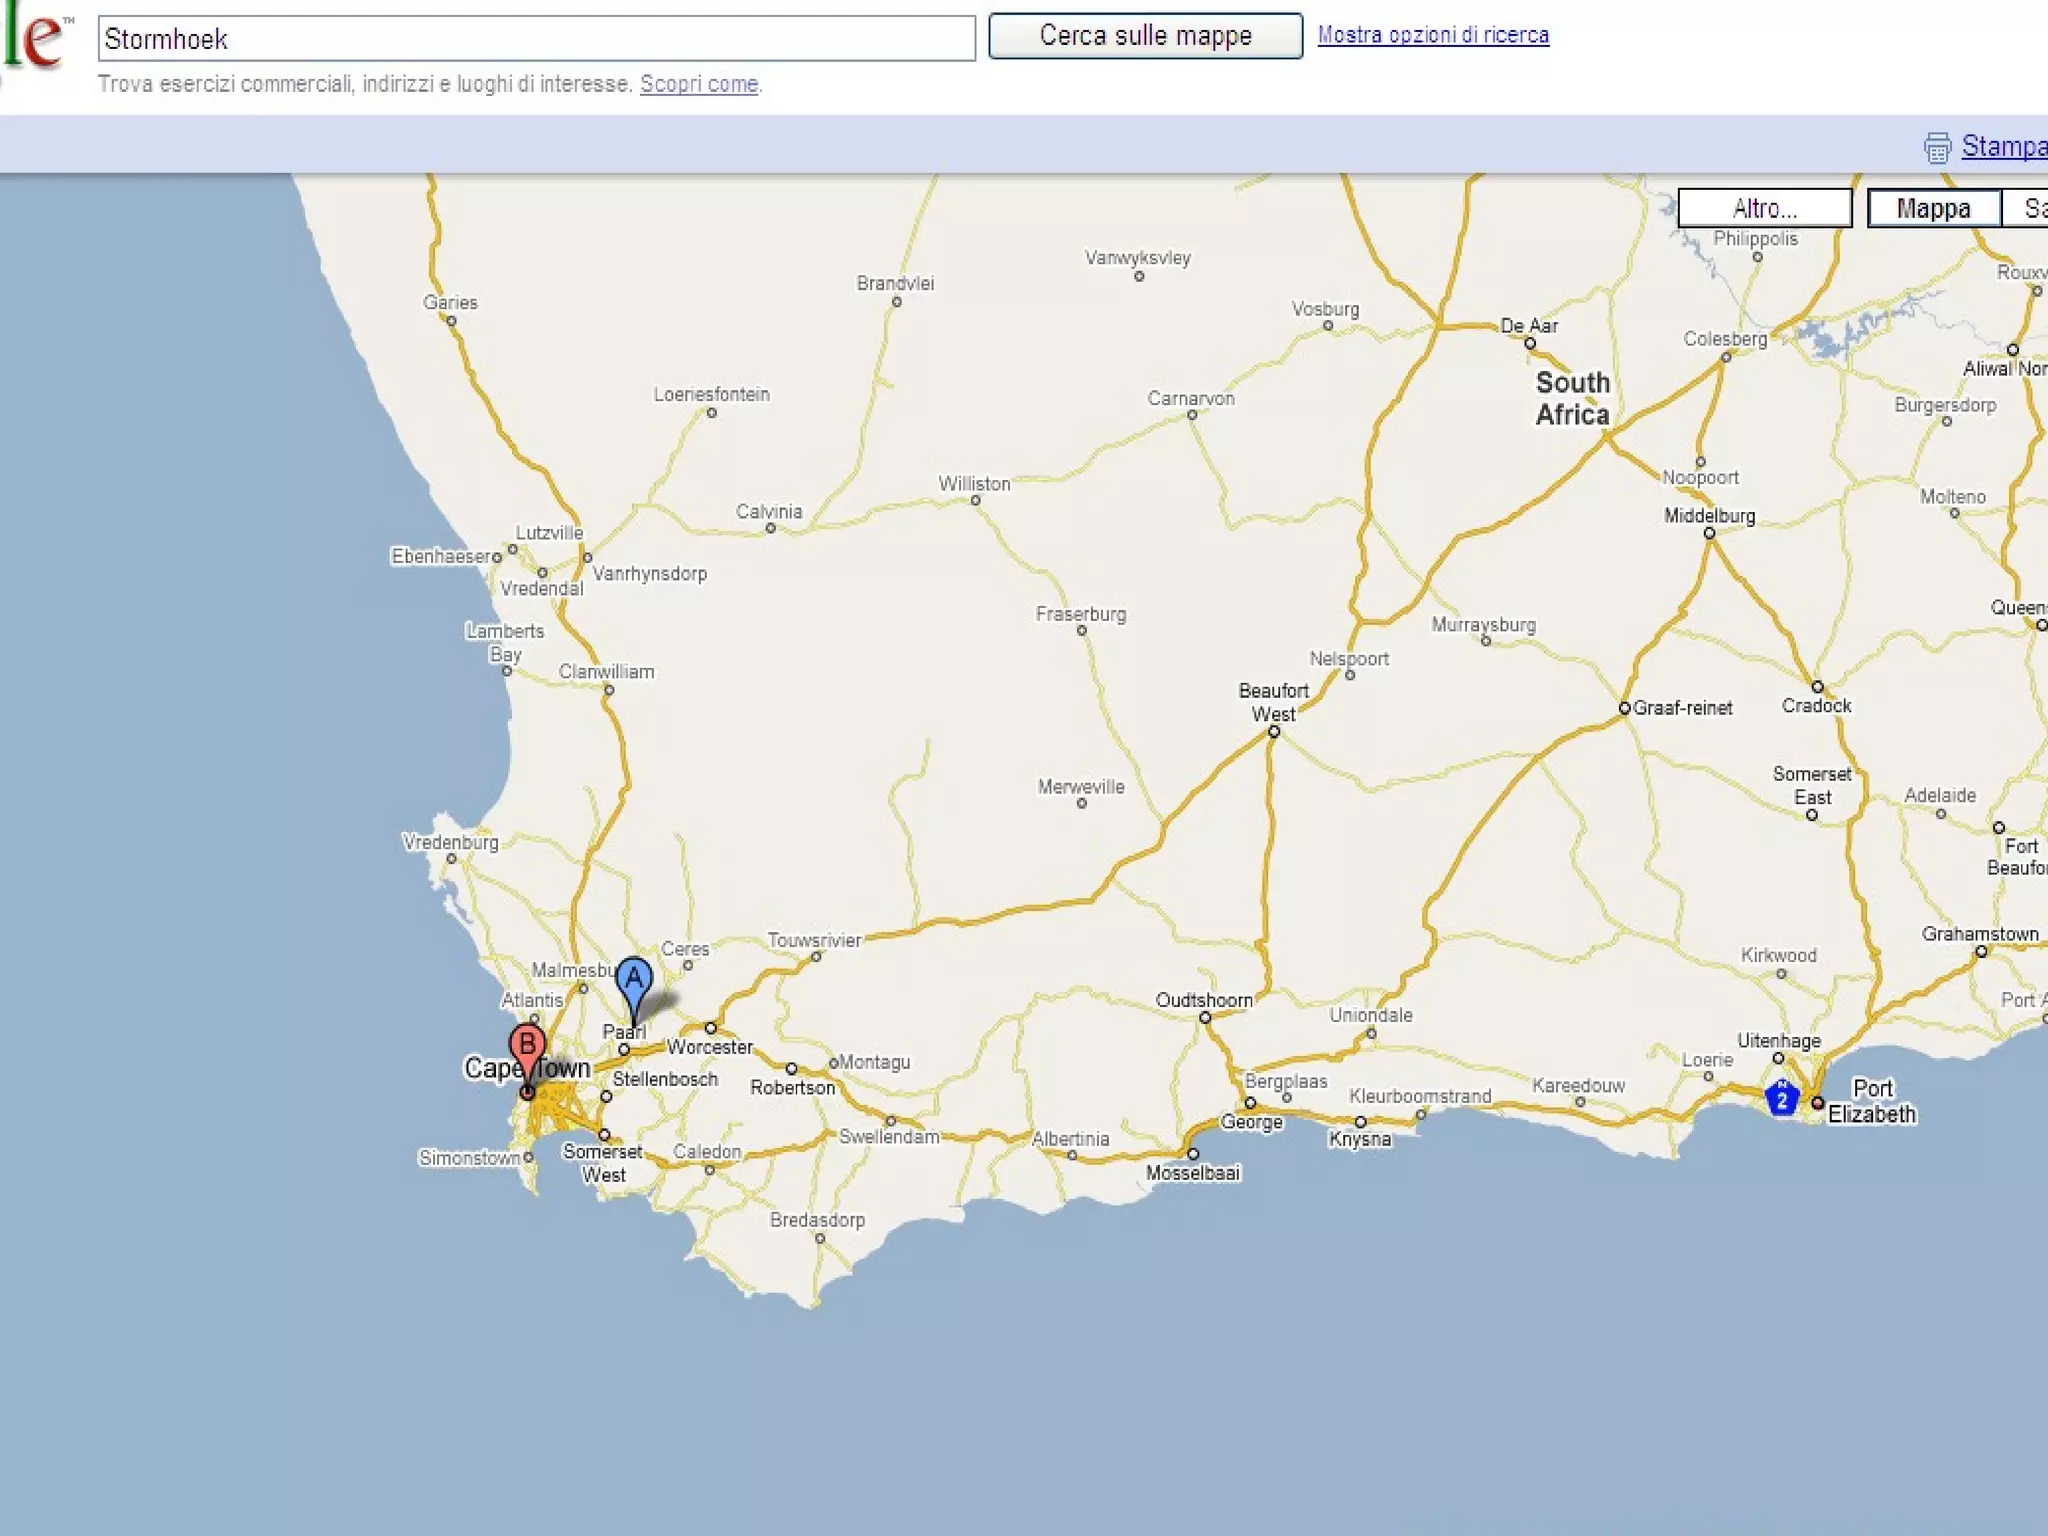This screenshot has width=2048, height=1536.
Task: Switch to the Mappa view tab
Action: [1933, 208]
